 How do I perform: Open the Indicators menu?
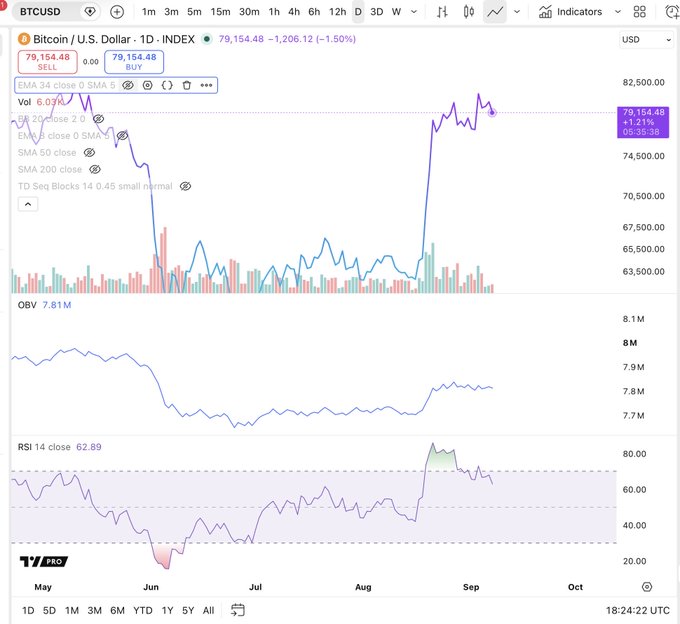(x=570, y=12)
